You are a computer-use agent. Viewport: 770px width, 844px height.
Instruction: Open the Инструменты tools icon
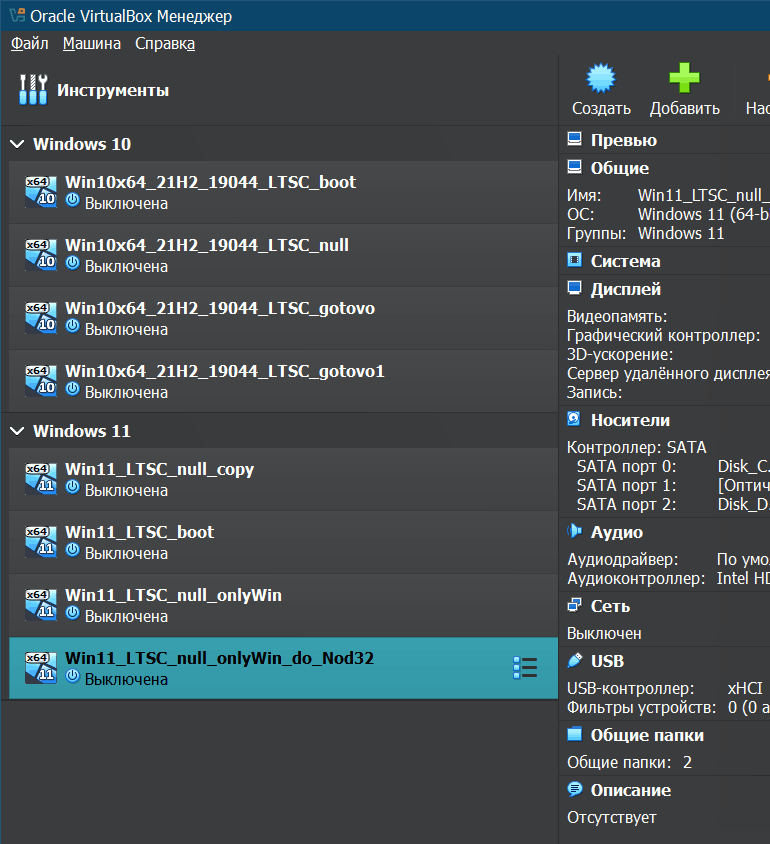click(x=33, y=90)
